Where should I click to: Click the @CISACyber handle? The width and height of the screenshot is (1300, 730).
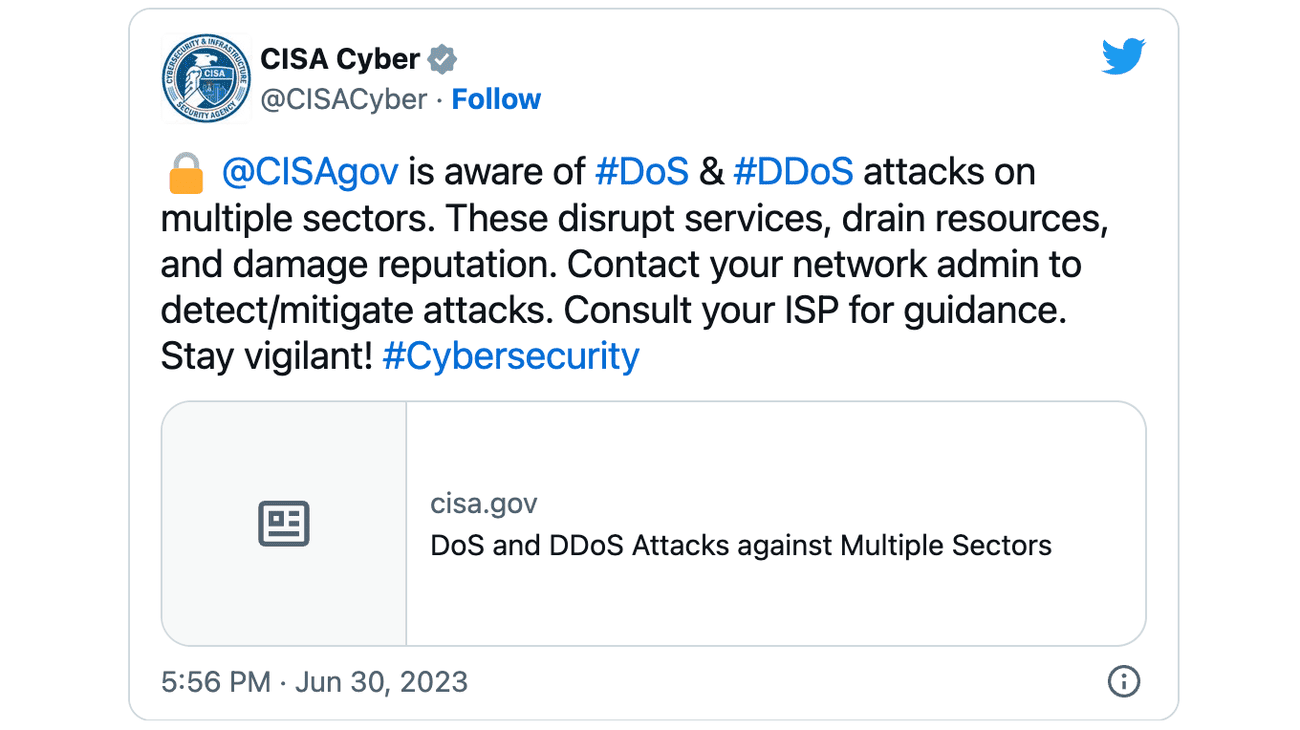(x=343, y=99)
